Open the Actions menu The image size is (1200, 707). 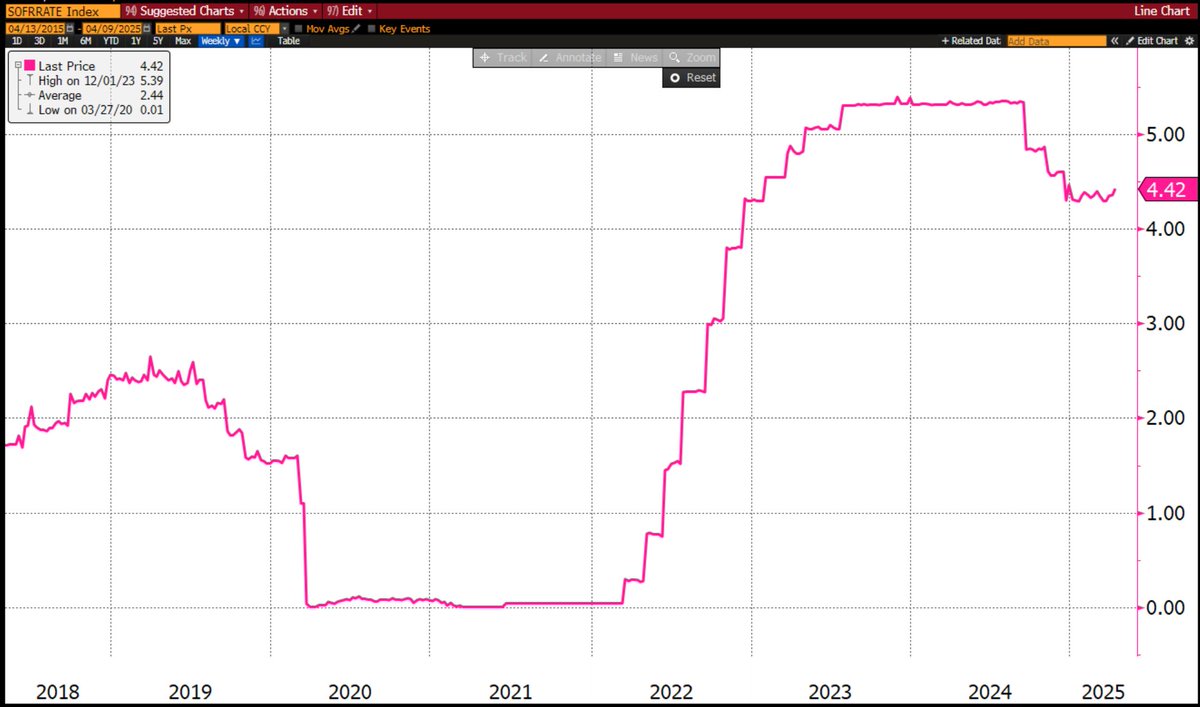[285, 11]
